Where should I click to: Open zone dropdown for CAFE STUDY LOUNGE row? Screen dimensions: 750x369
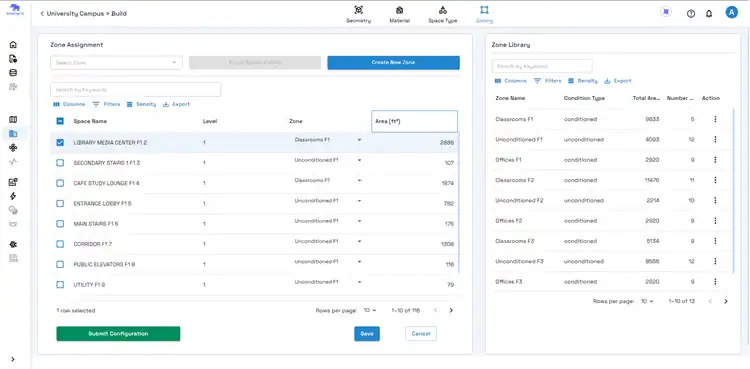point(328,180)
